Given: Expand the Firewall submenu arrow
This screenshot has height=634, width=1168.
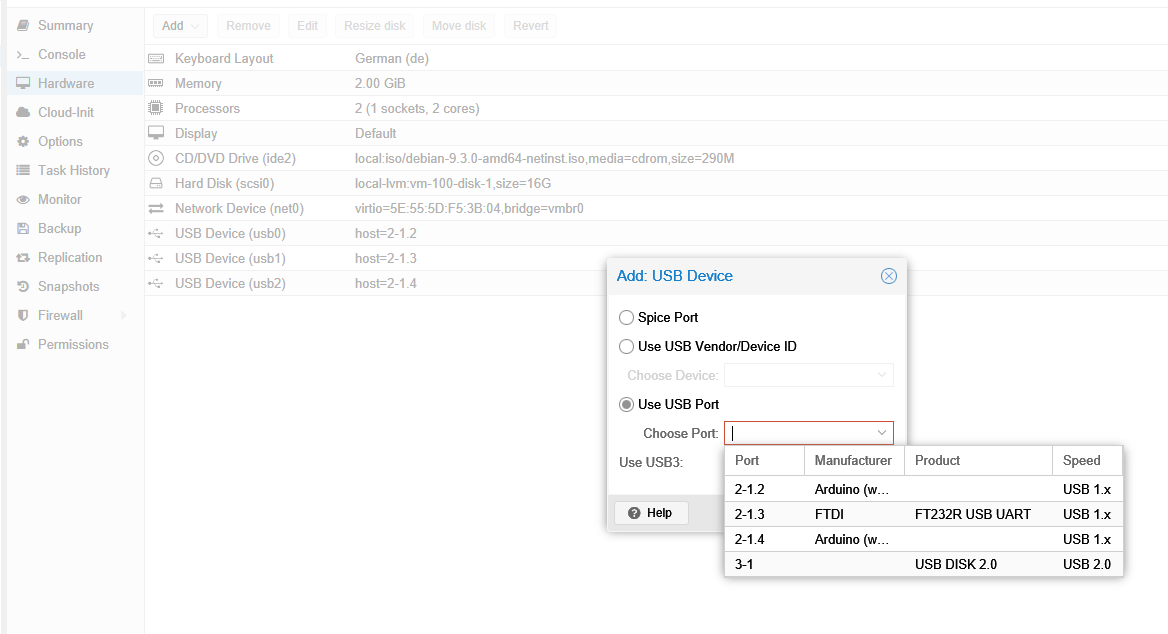Looking at the screenshot, I should (x=124, y=316).
